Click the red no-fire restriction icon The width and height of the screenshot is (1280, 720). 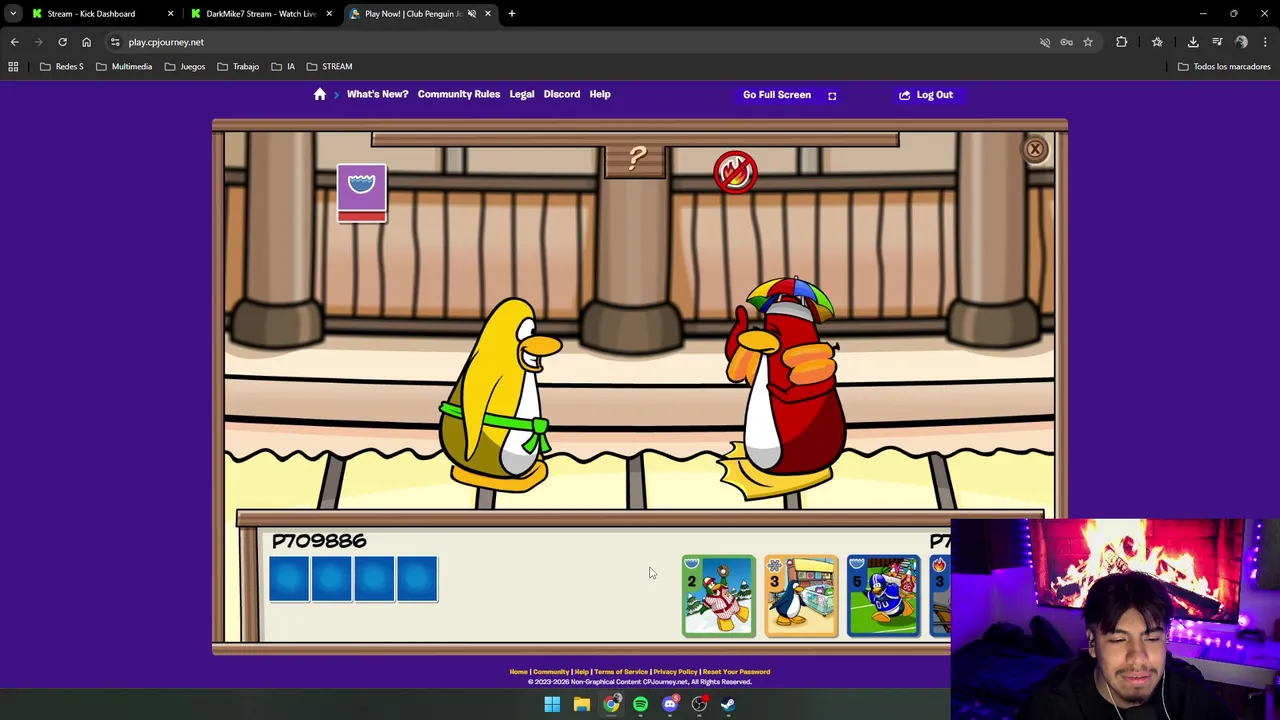(735, 172)
